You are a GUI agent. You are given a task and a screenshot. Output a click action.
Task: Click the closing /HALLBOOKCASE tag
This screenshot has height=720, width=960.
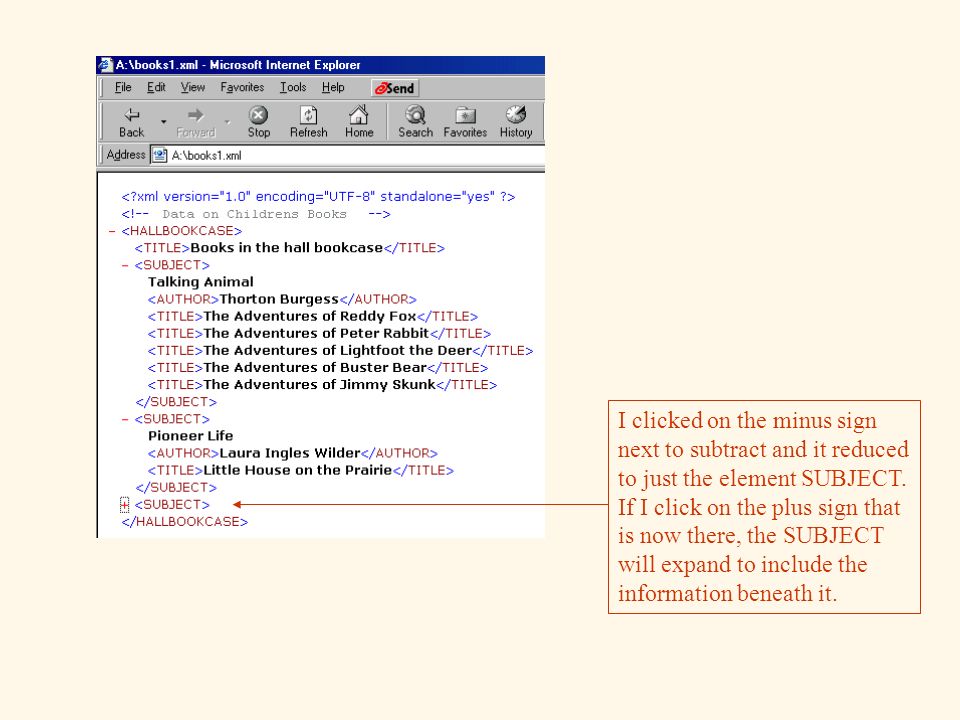[x=184, y=522]
